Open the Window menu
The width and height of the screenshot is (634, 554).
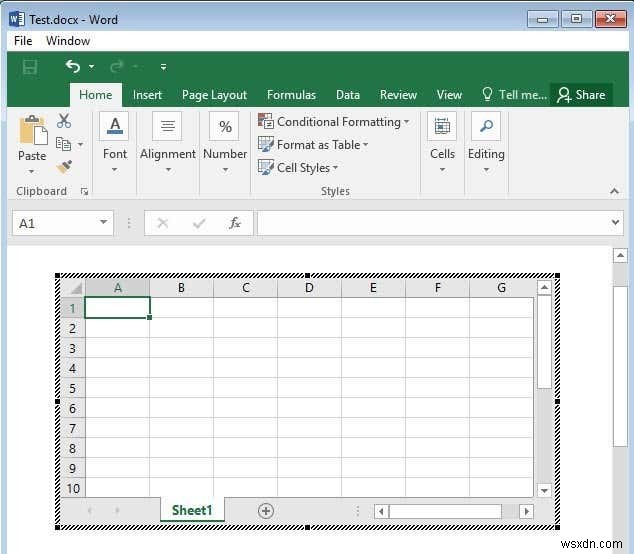(68, 41)
